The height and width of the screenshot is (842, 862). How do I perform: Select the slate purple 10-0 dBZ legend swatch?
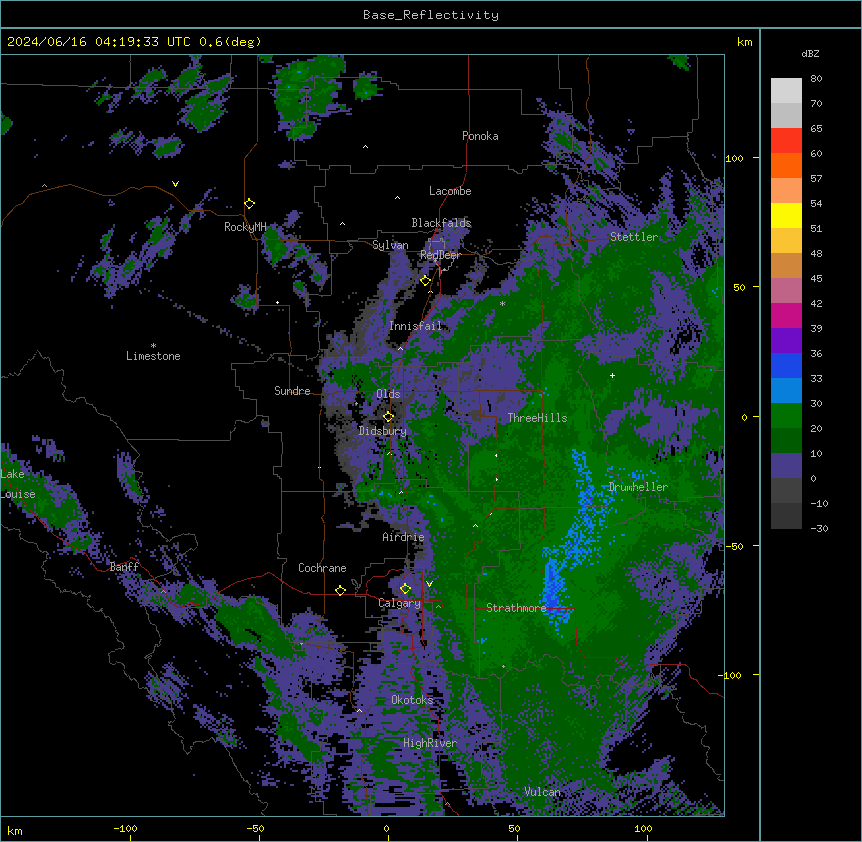point(786,466)
